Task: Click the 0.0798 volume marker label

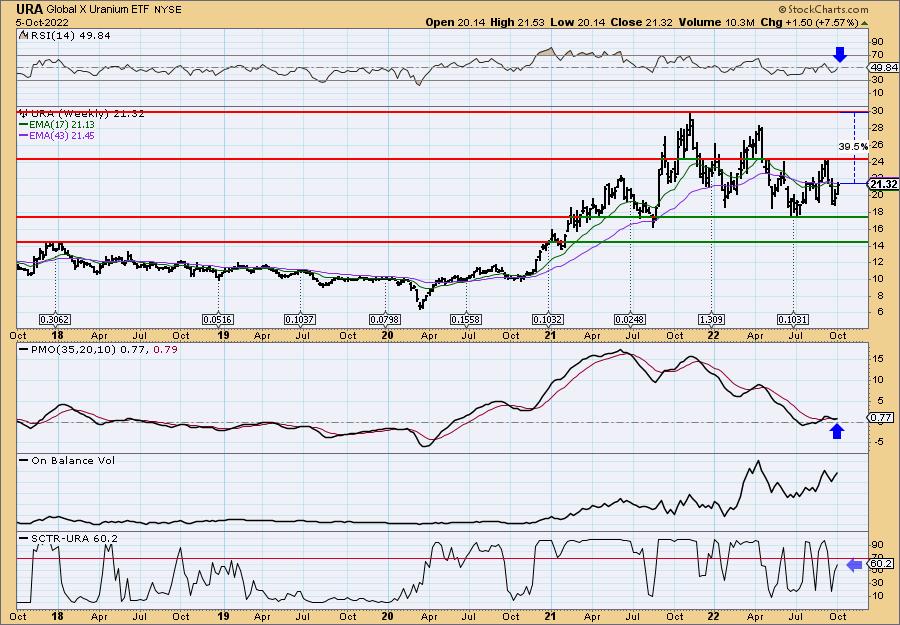Action: (x=385, y=319)
